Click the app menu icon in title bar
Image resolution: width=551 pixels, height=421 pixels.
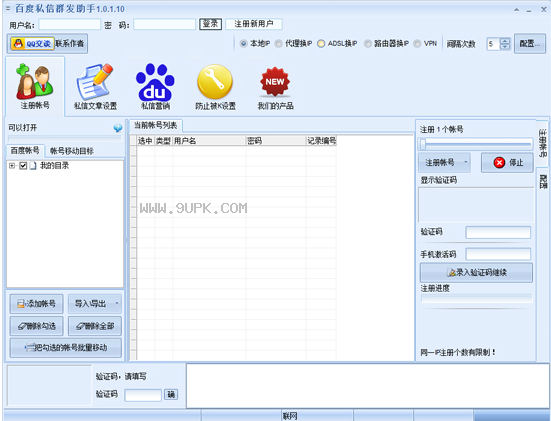tap(8, 8)
